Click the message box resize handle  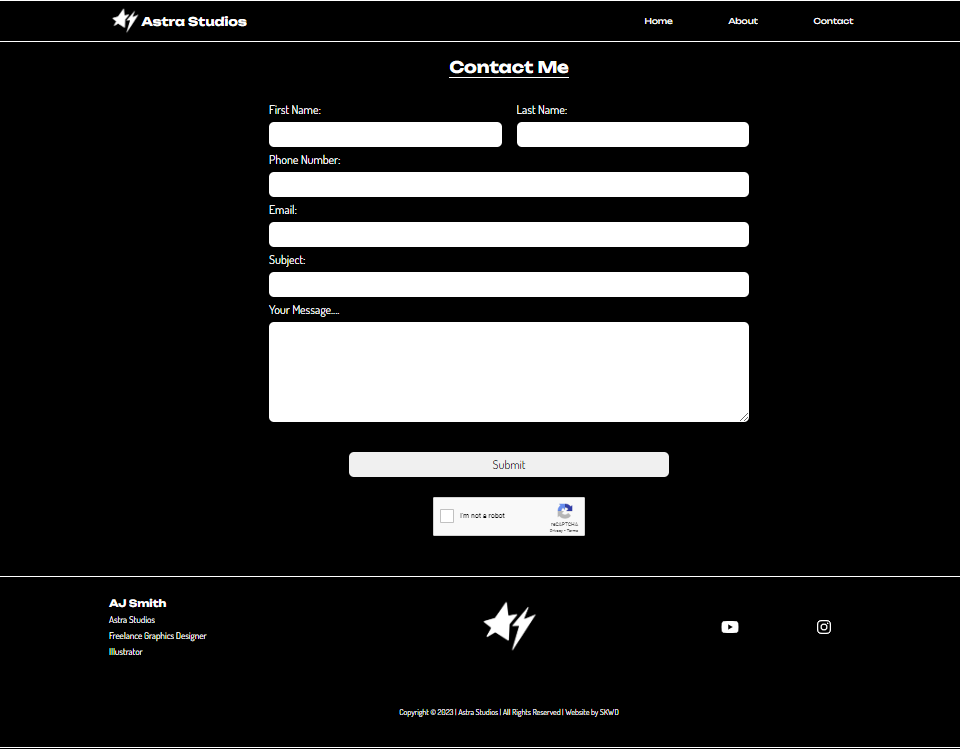click(x=744, y=417)
